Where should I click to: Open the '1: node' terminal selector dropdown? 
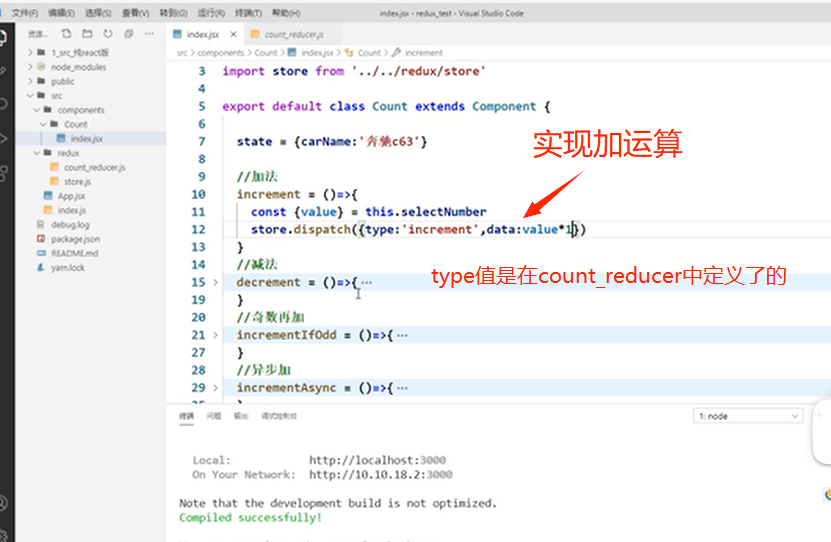(x=748, y=416)
